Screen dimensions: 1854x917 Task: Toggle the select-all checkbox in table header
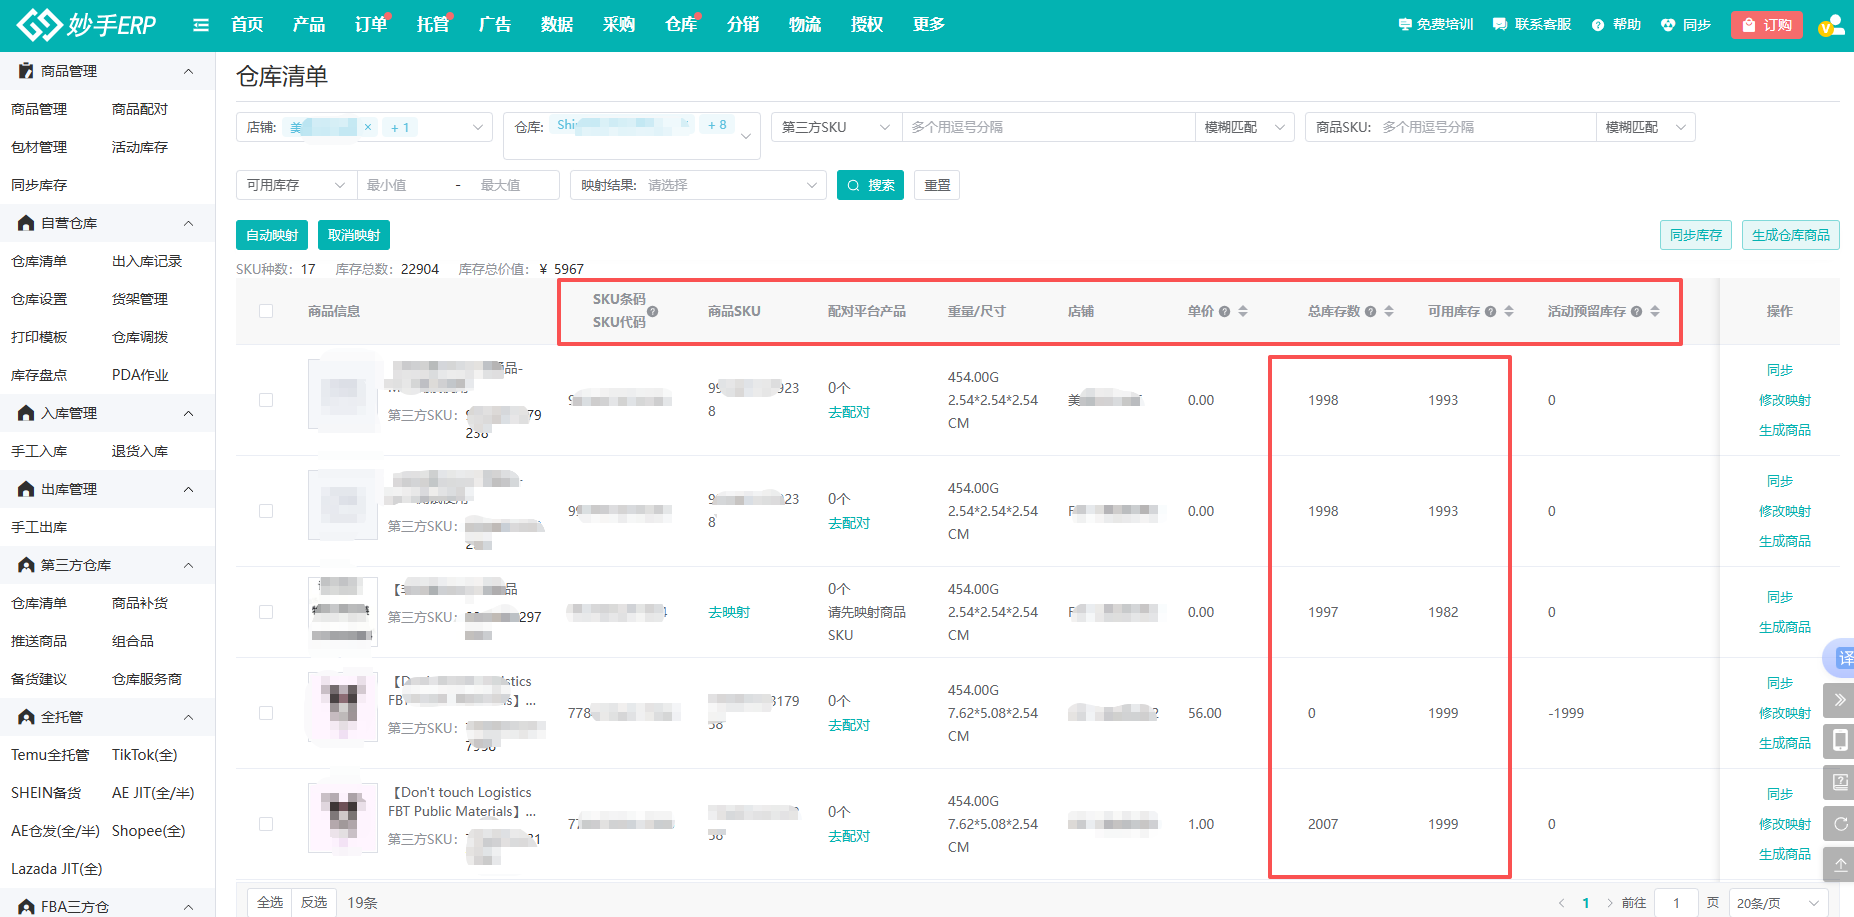coord(266,311)
